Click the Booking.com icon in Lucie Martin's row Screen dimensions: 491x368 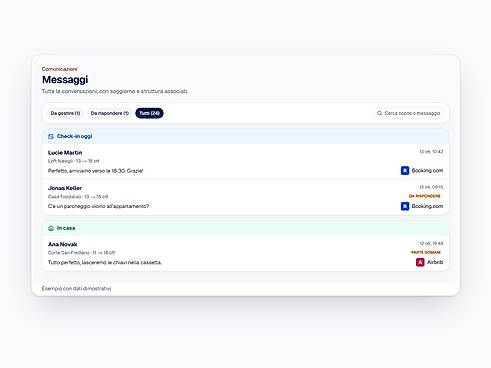[x=405, y=171]
